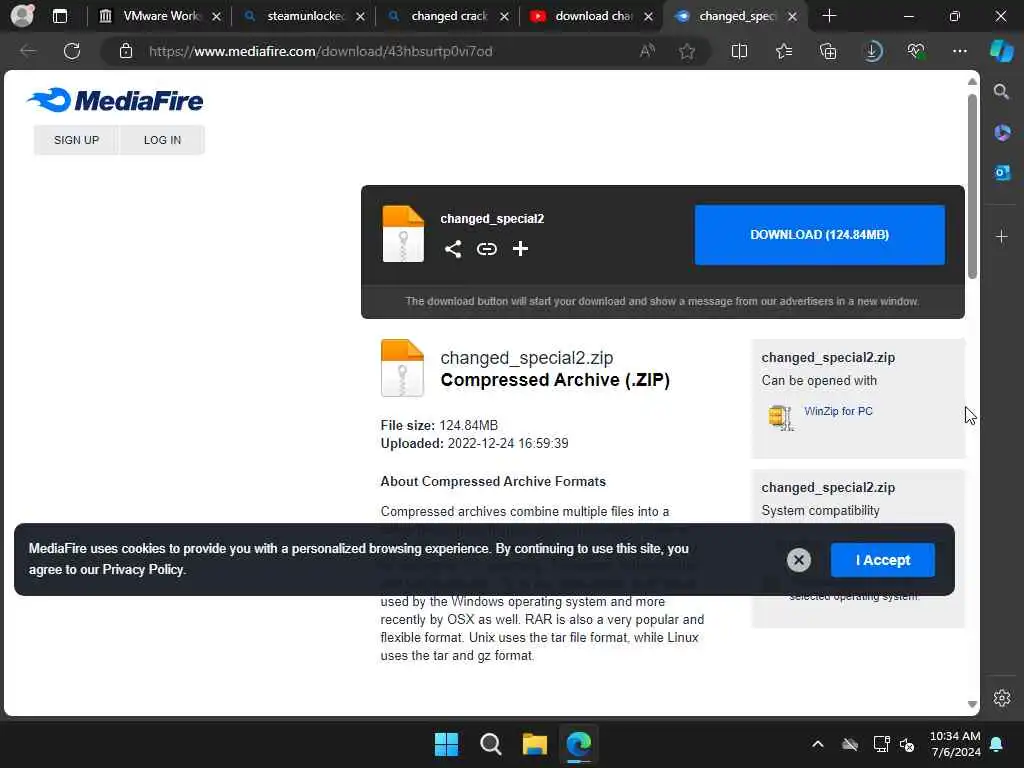Click the 'changed_special2.zip' file name heading
The image size is (1024, 768).
[x=526, y=358]
